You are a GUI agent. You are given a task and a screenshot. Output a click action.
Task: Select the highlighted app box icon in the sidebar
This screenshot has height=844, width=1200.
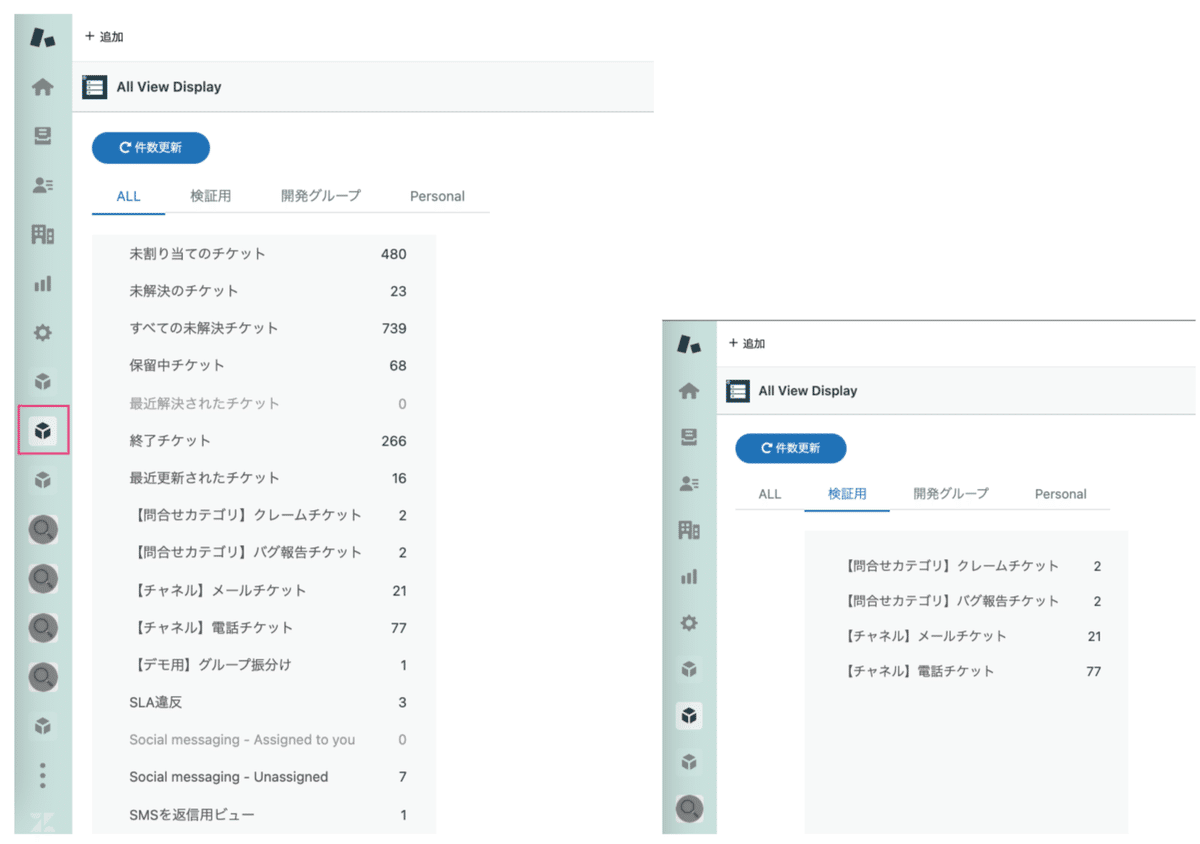(42, 430)
